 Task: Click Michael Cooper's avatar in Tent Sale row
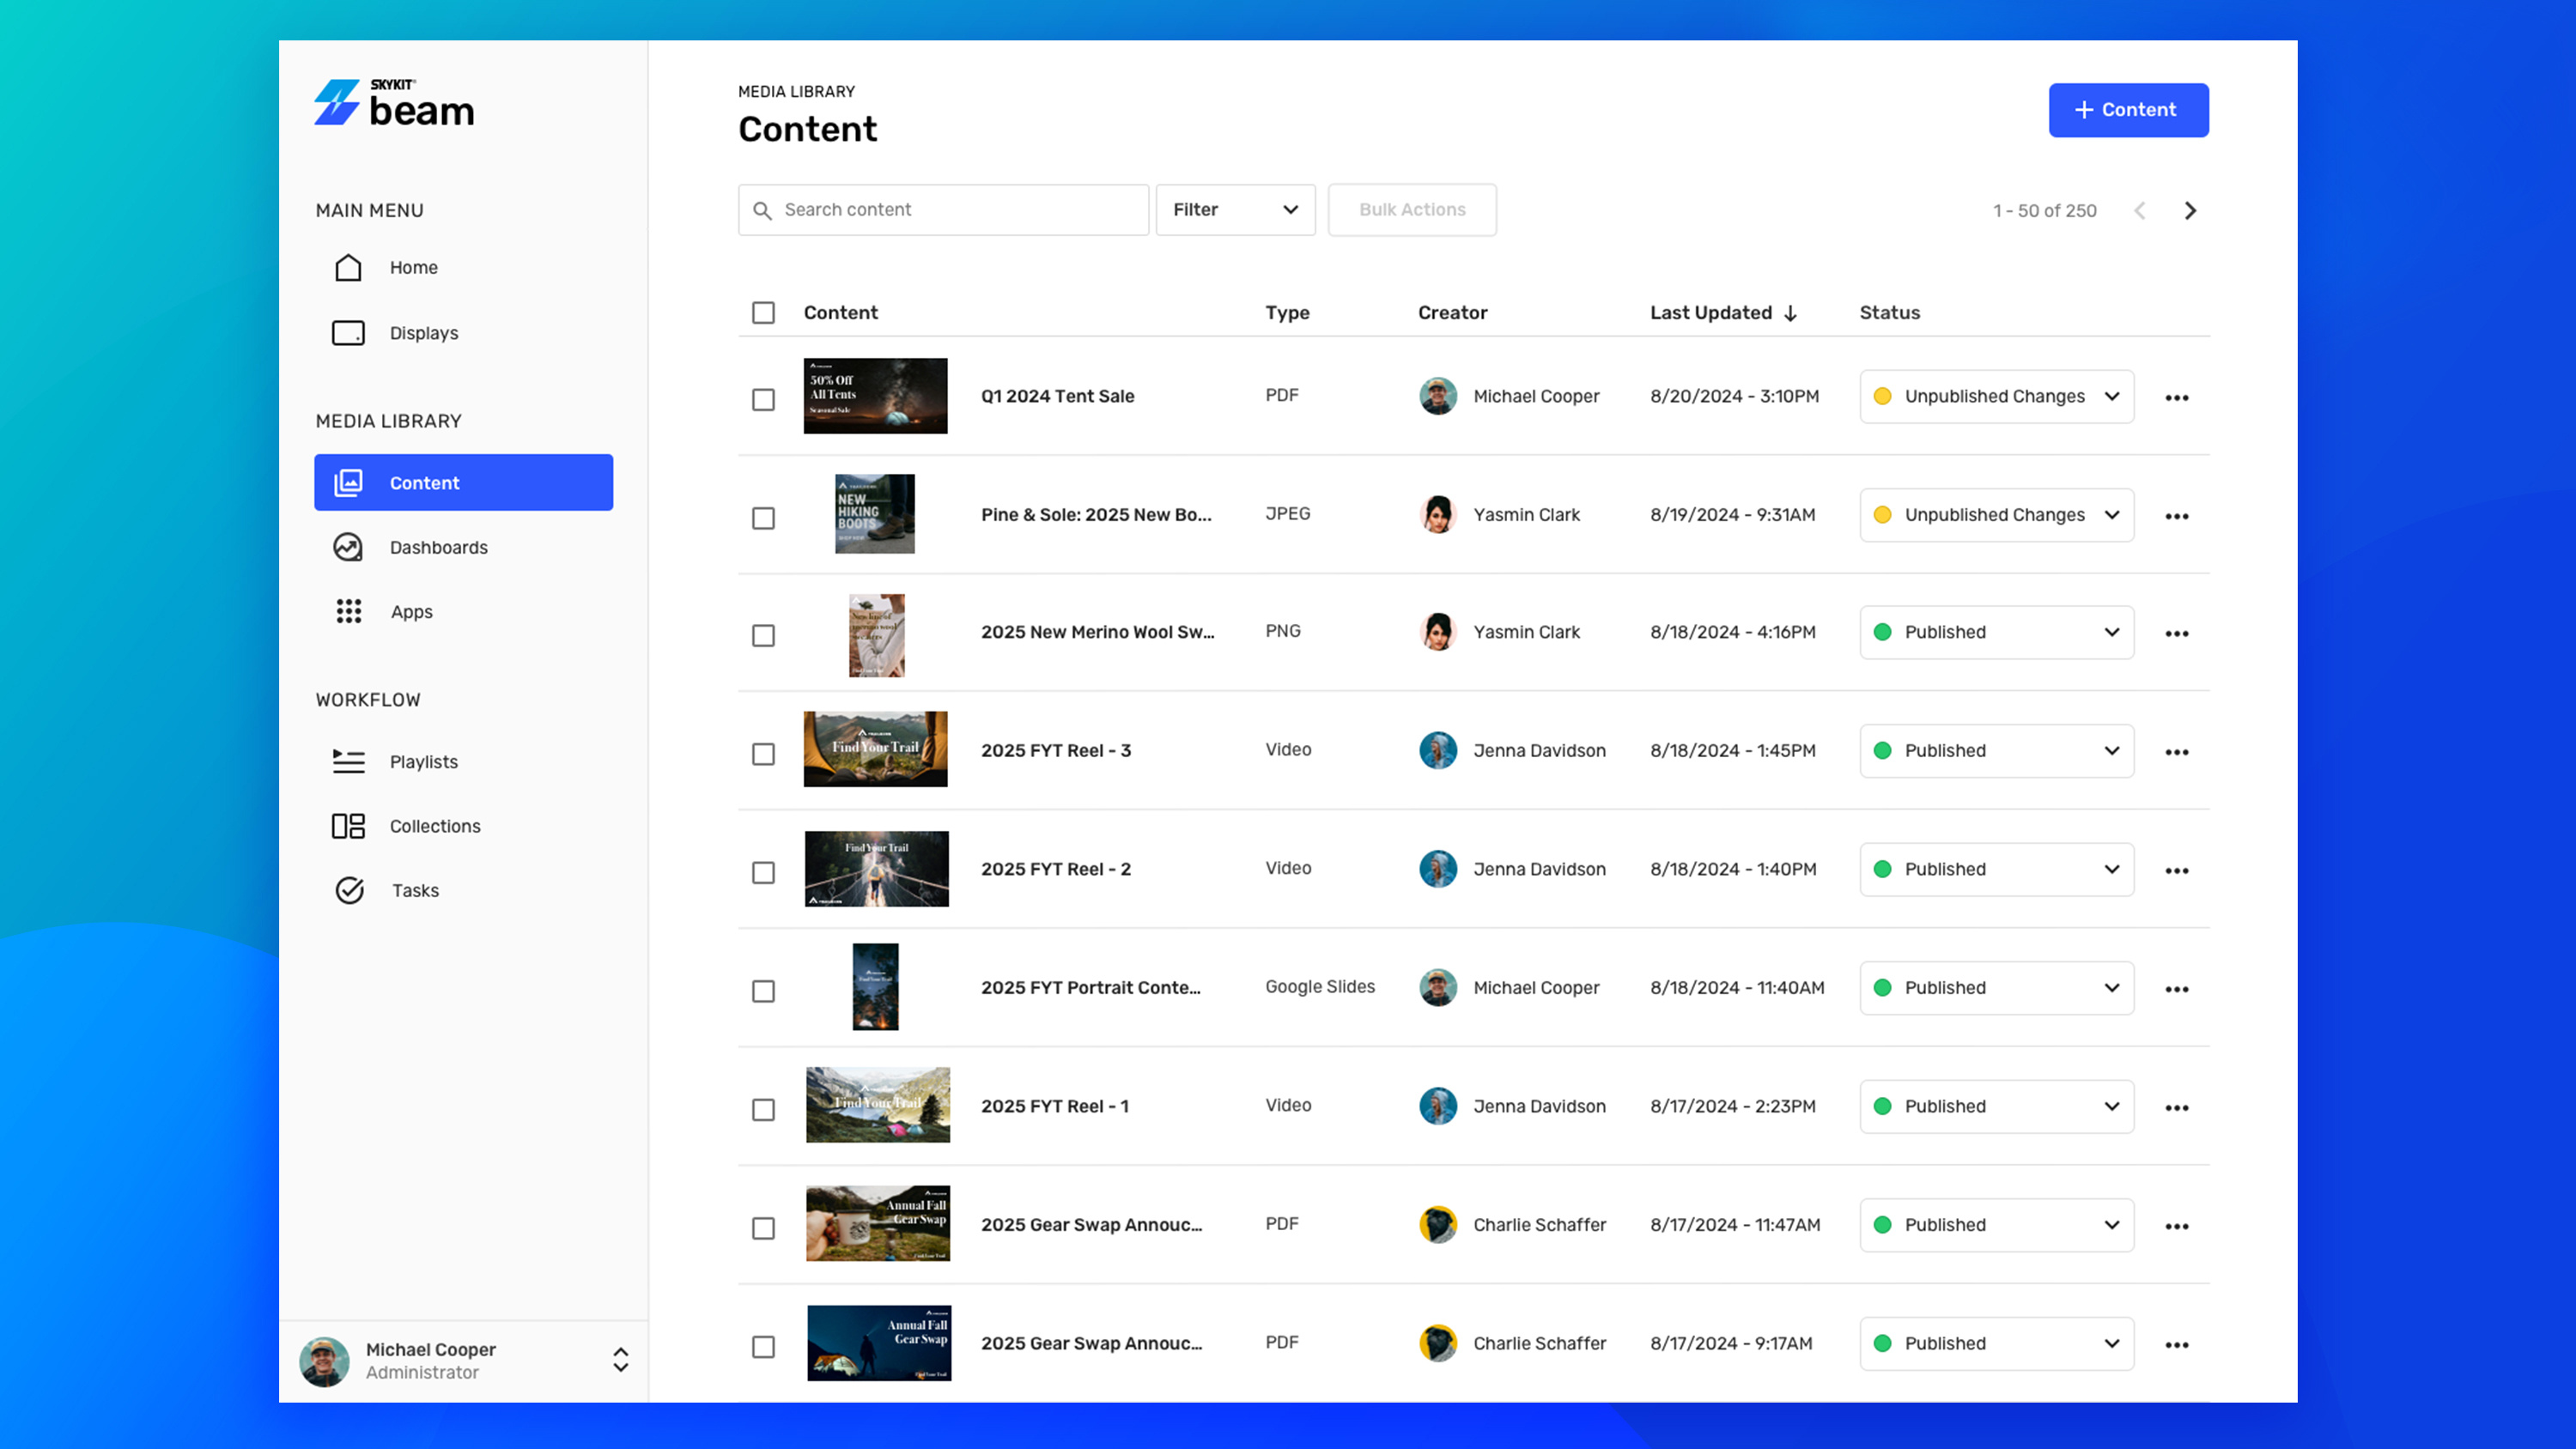[1438, 396]
